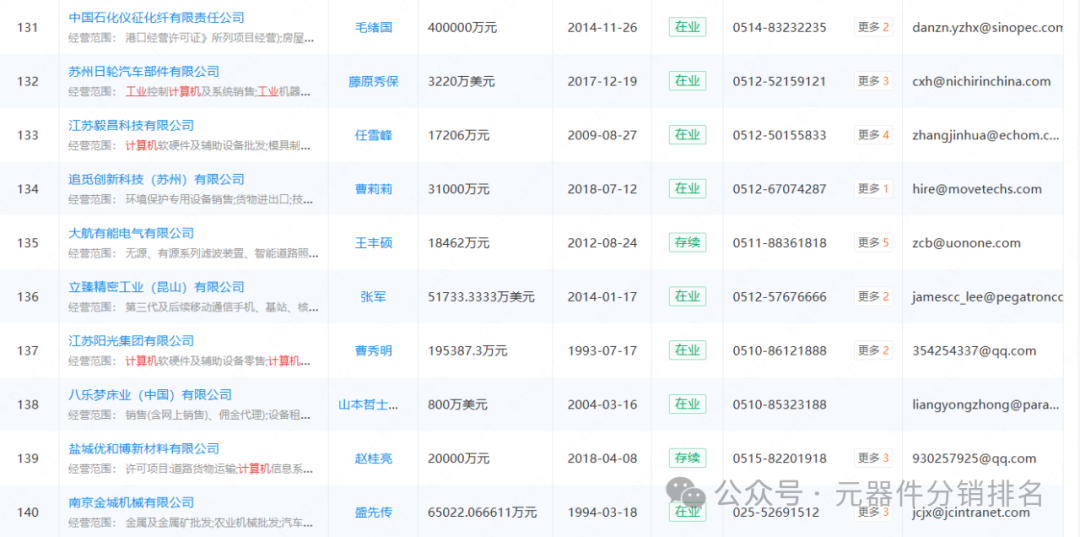Expand 更多 4 phones for row 133
The height and width of the screenshot is (537, 1080).
tap(873, 134)
